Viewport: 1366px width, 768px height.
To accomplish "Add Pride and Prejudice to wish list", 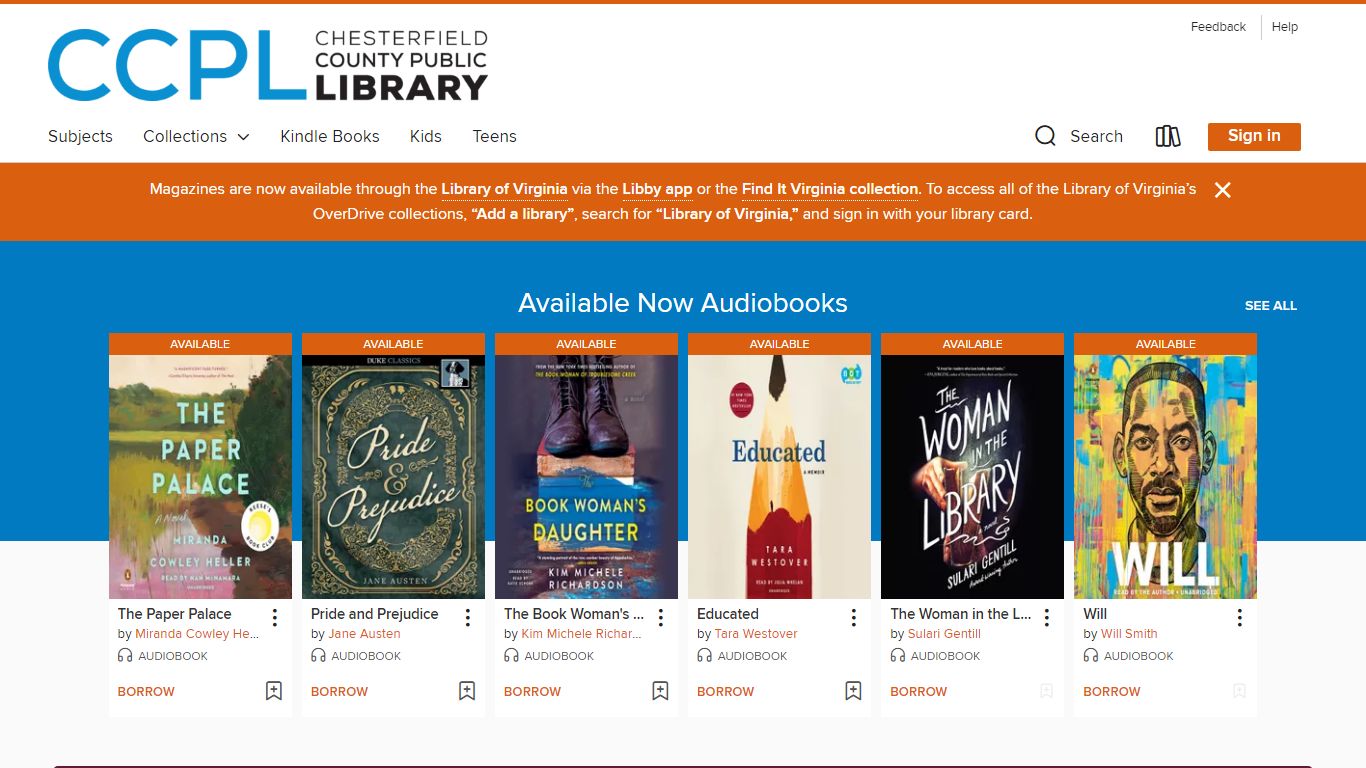I will click(467, 691).
